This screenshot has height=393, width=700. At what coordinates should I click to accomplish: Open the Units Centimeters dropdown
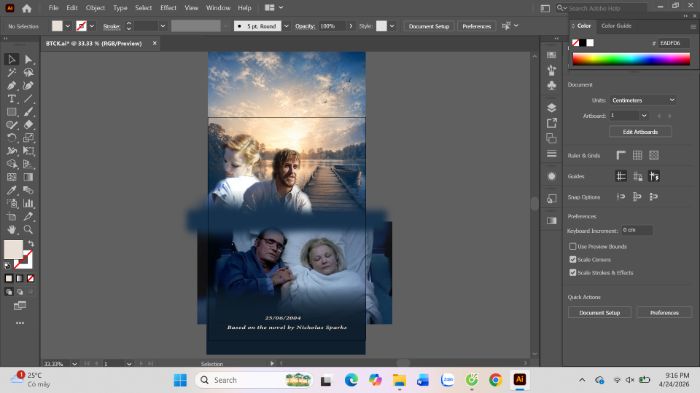(643, 100)
